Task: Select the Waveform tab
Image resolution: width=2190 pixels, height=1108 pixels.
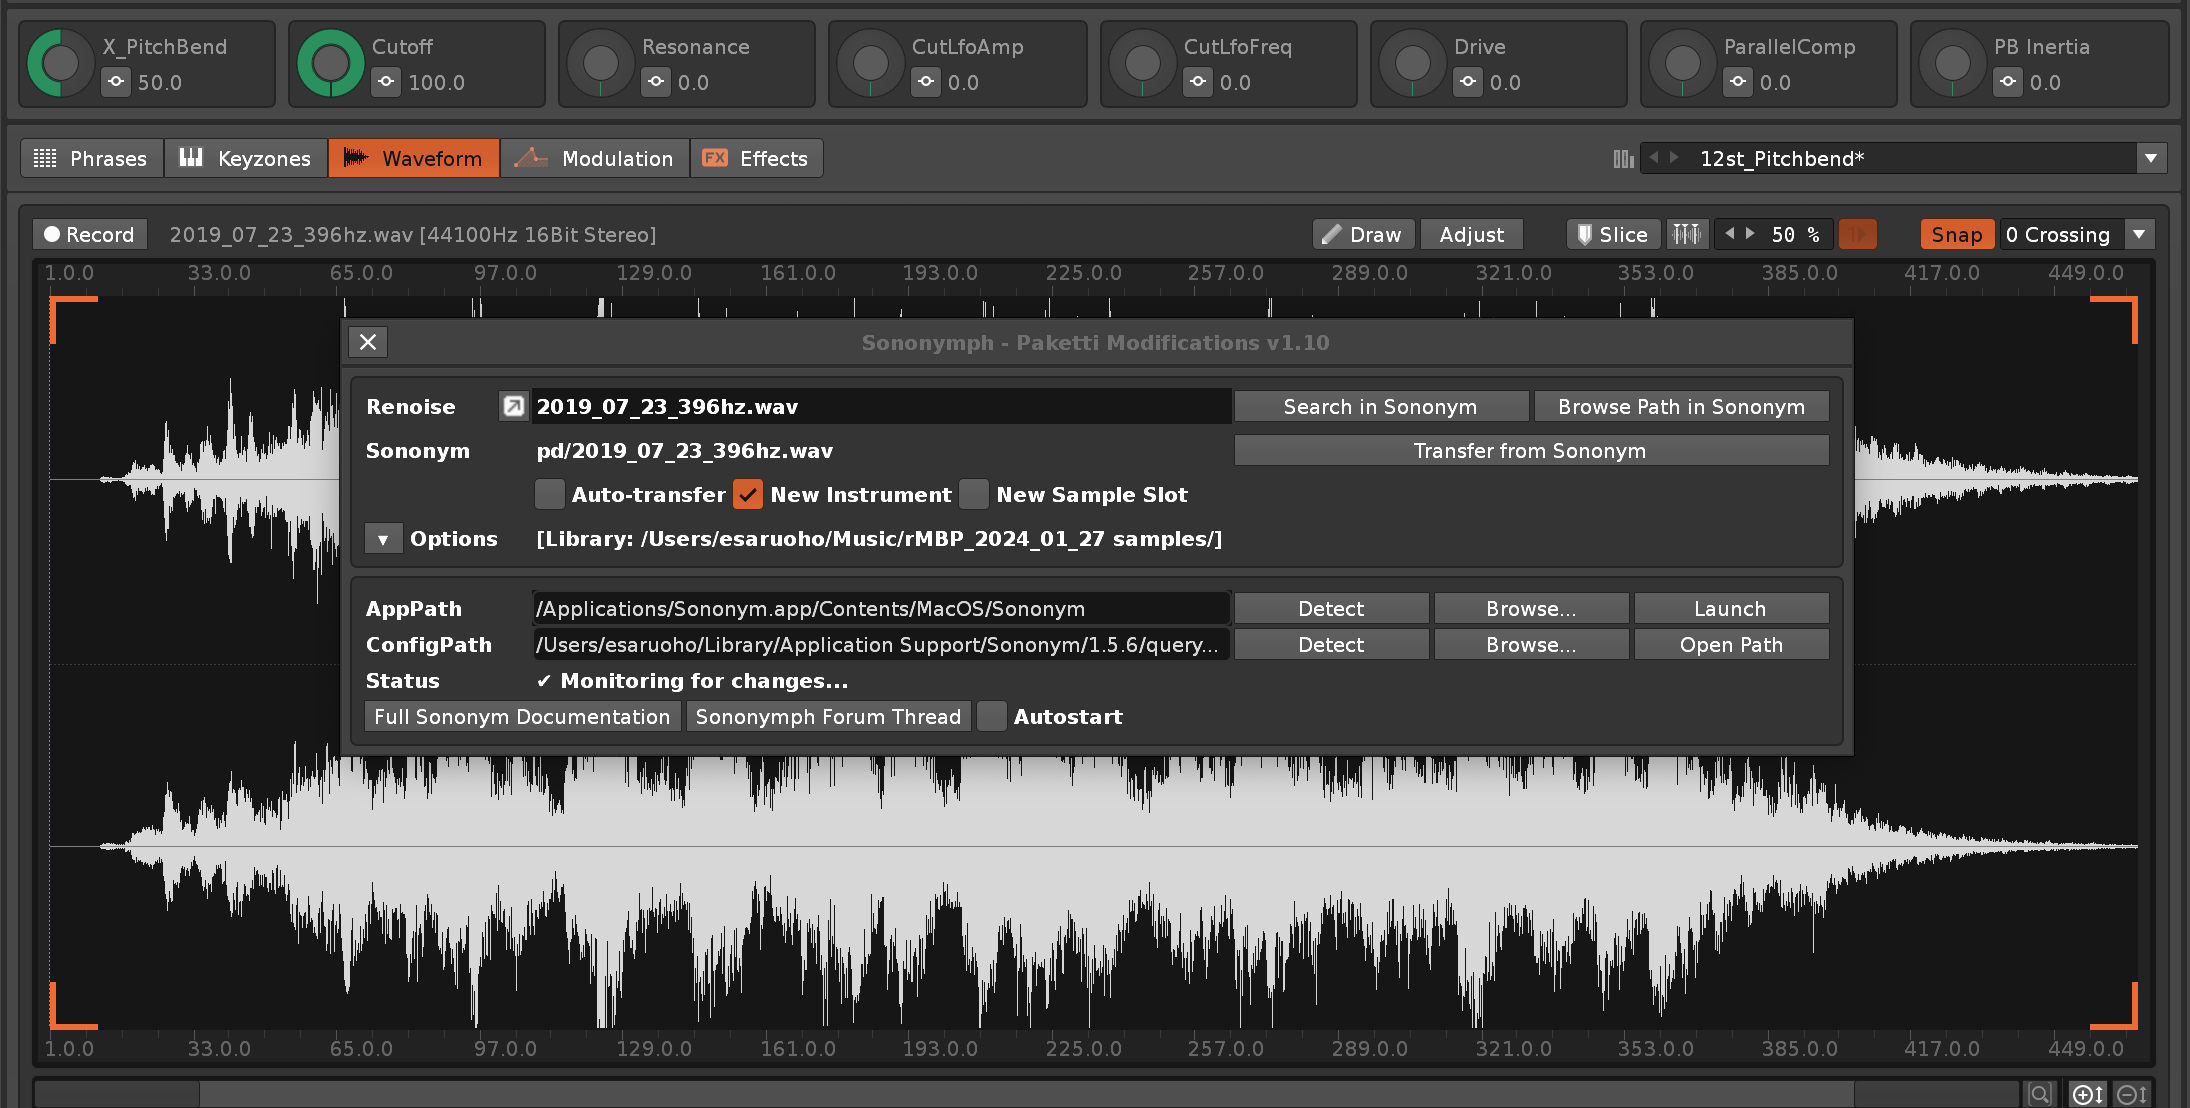Action: click(x=413, y=158)
